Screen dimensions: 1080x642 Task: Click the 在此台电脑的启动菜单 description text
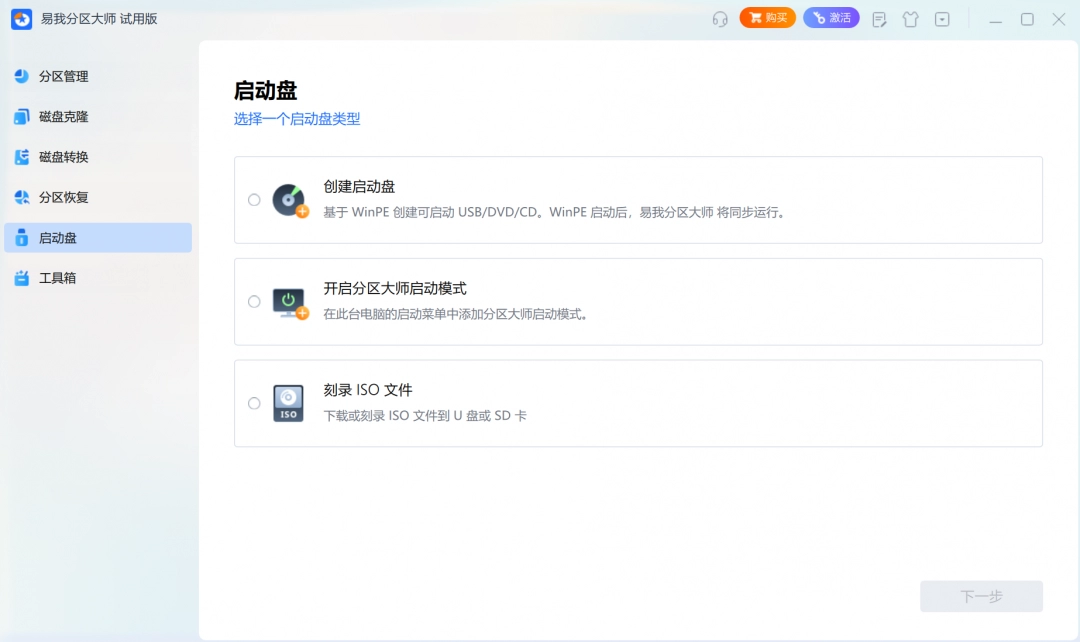456,314
